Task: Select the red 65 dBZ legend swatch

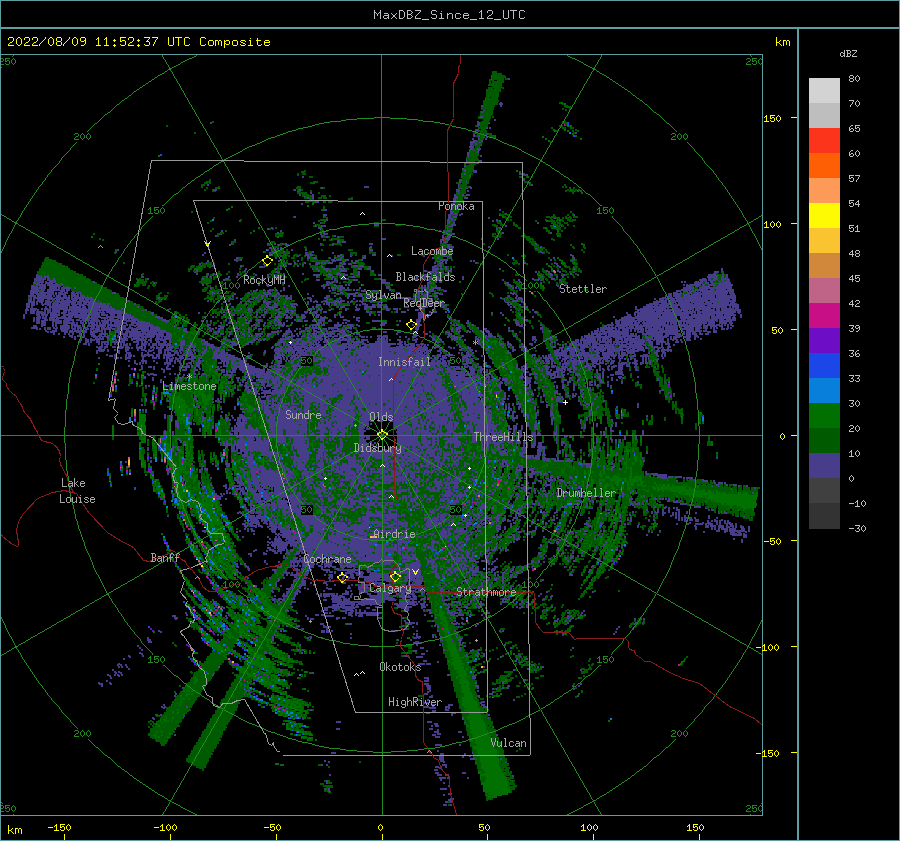Action: 824,140
